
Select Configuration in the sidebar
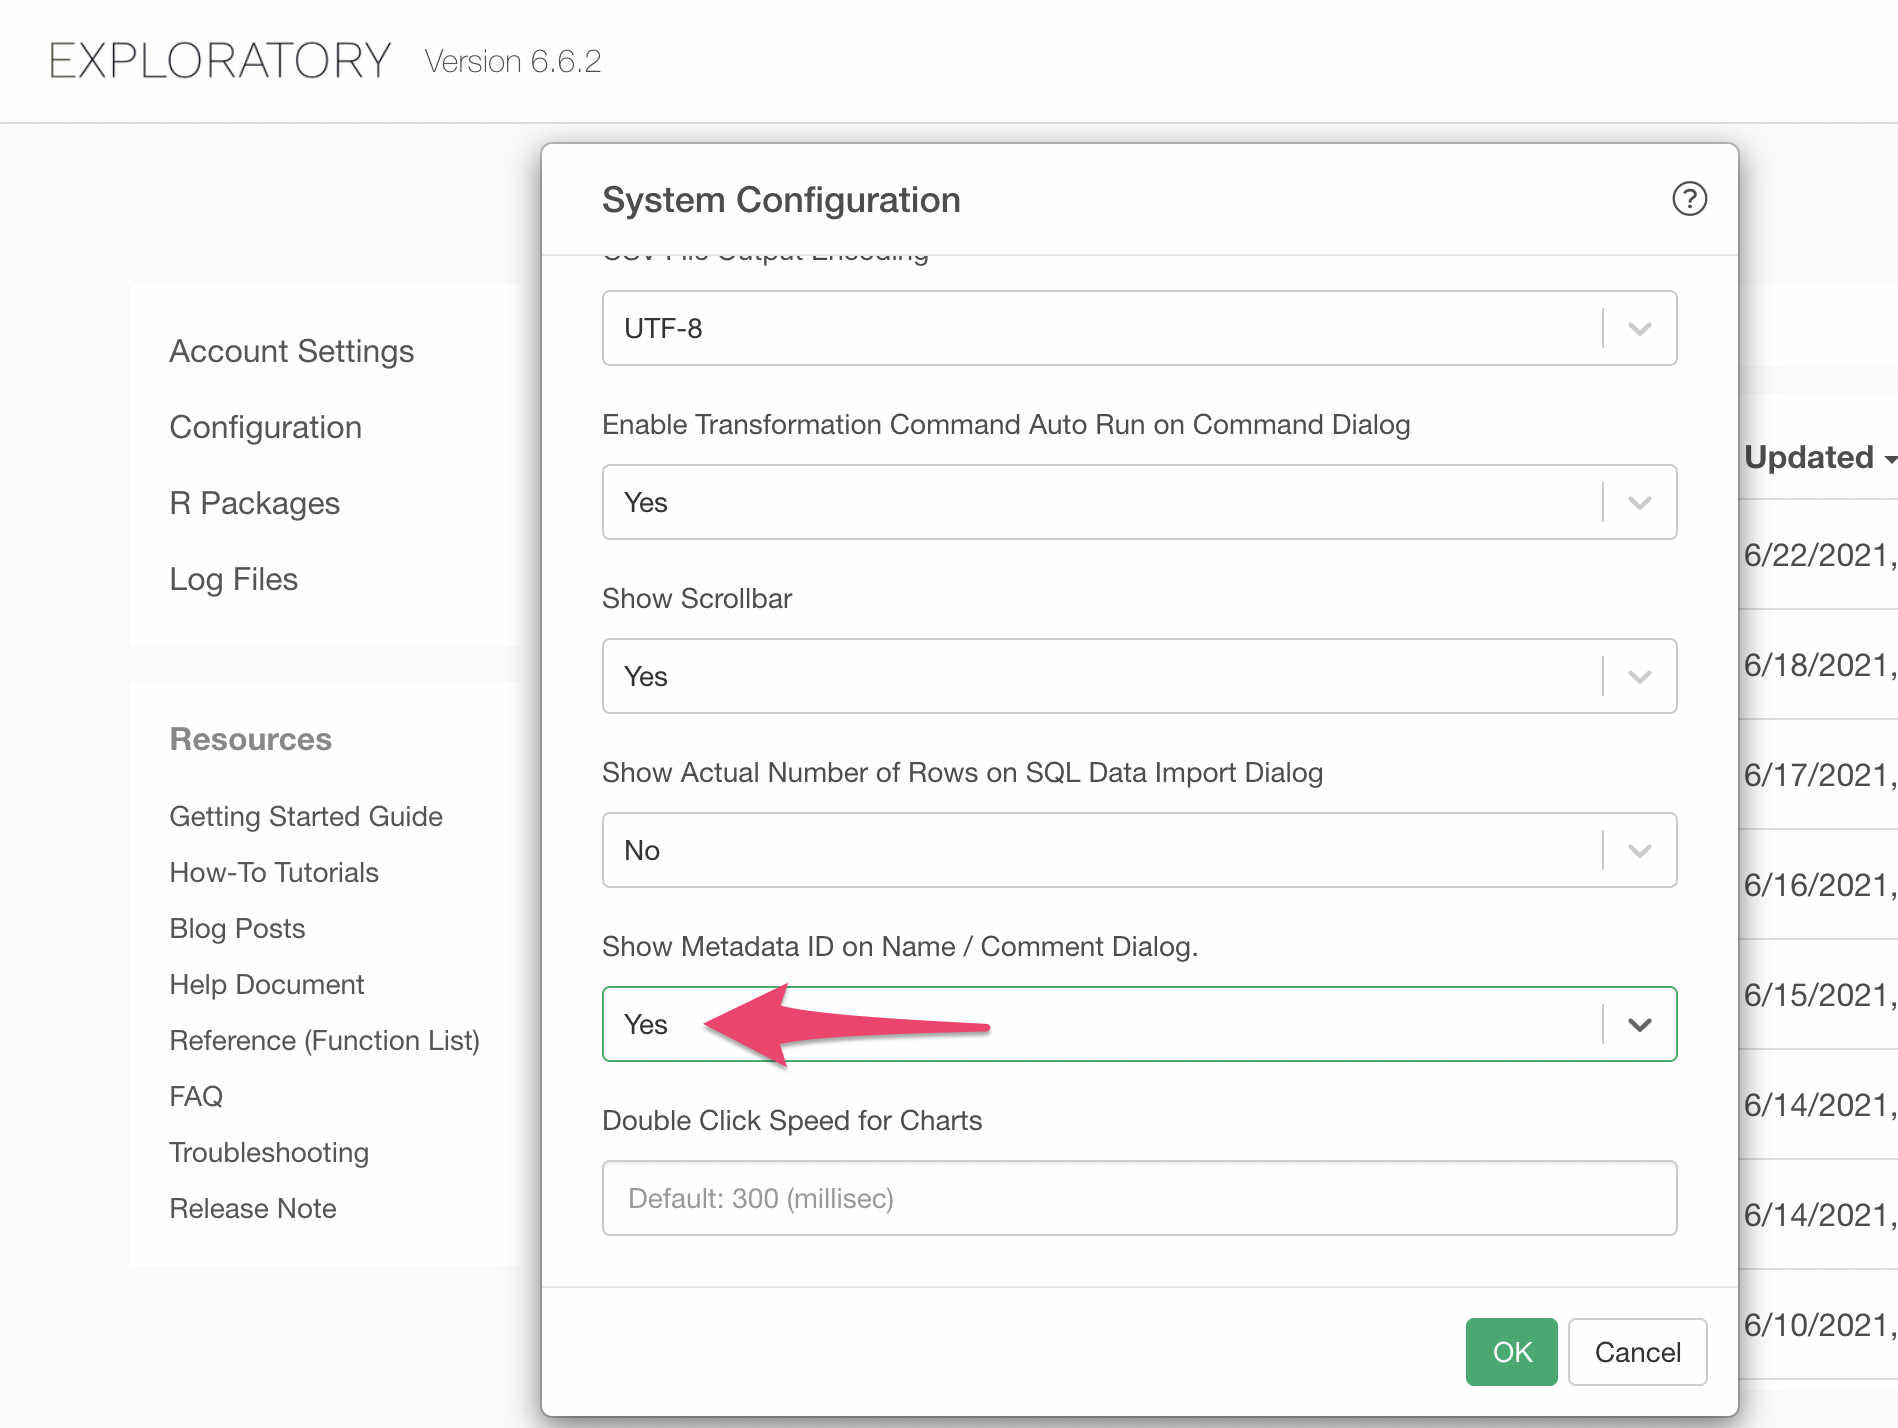265,427
